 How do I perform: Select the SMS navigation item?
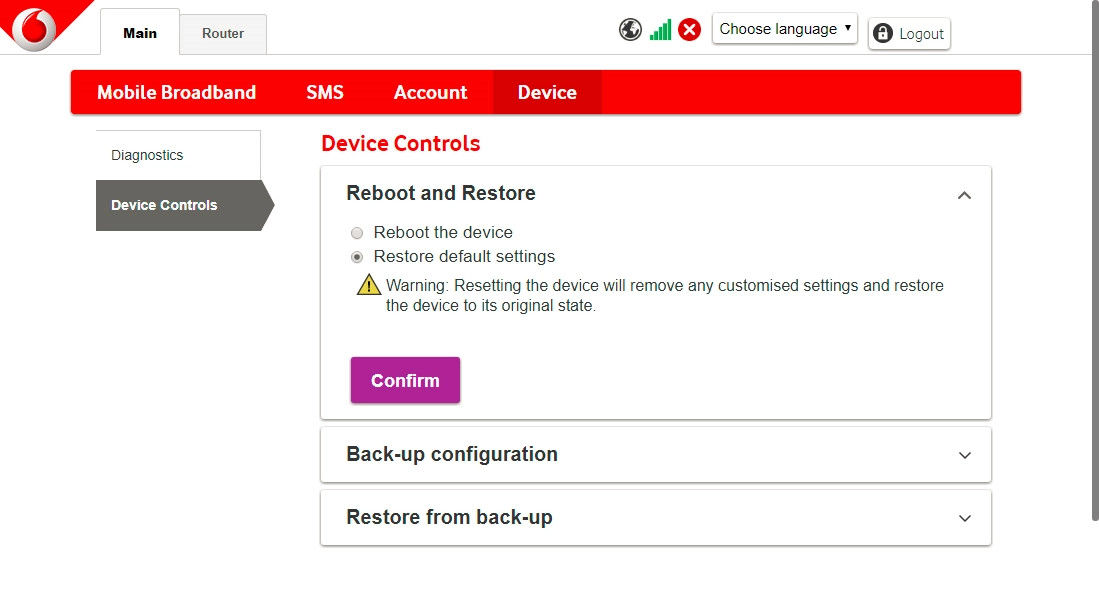click(325, 92)
